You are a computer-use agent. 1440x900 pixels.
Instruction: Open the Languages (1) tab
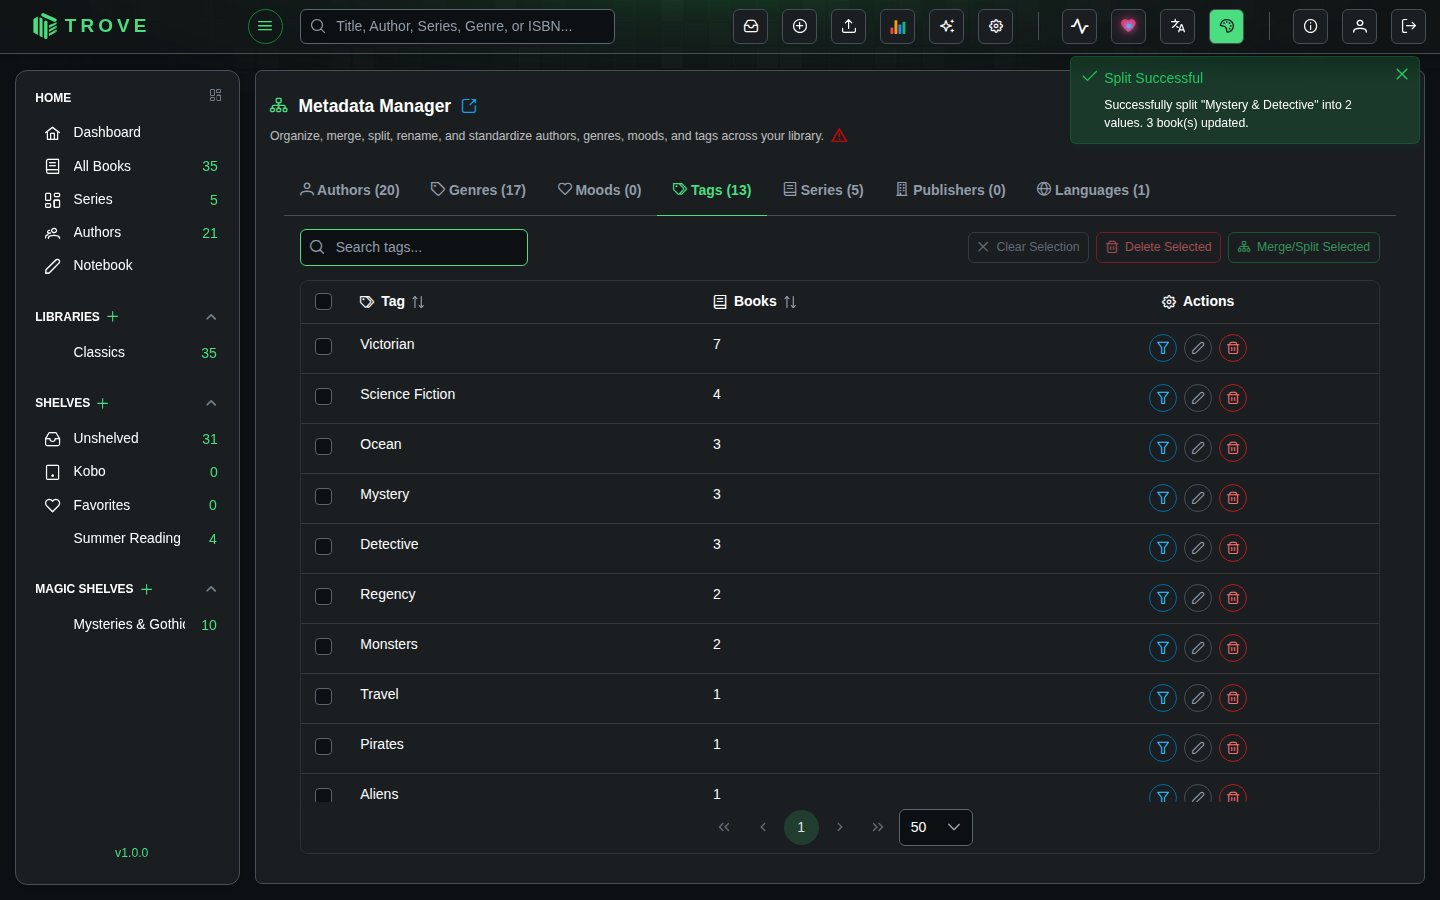(x=1093, y=190)
